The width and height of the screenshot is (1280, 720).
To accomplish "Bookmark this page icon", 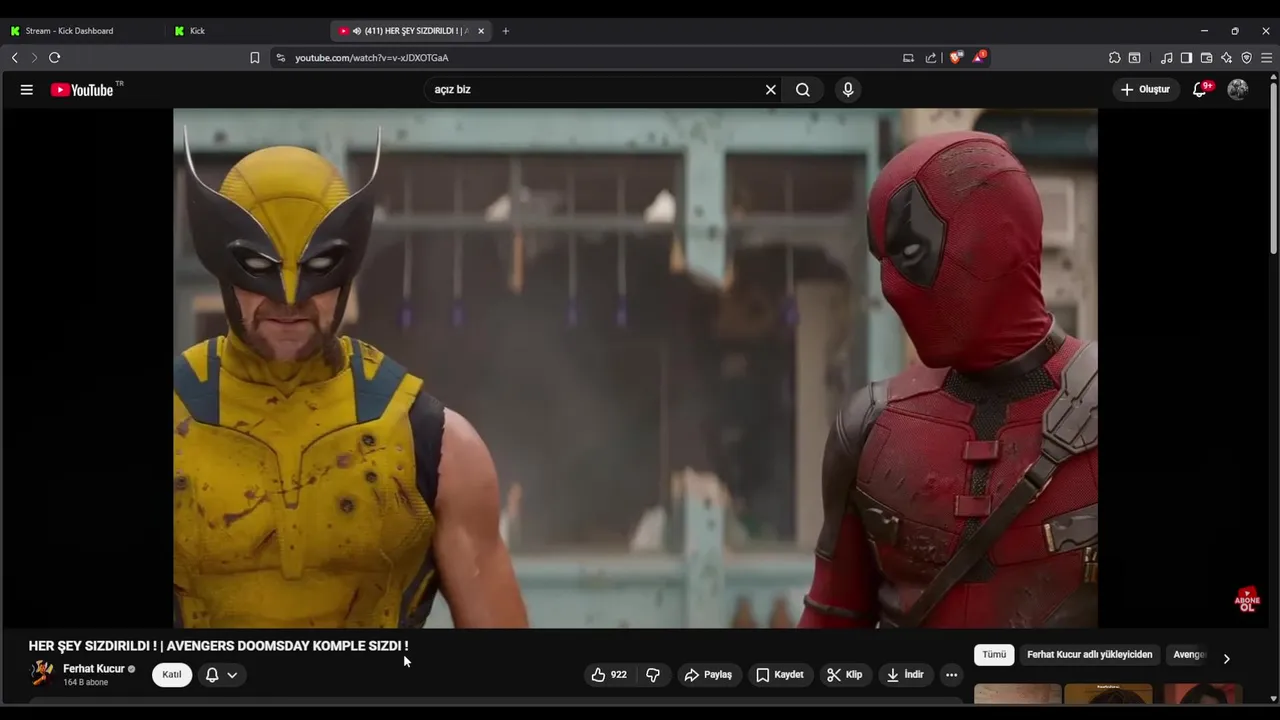I will click(255, 58).
